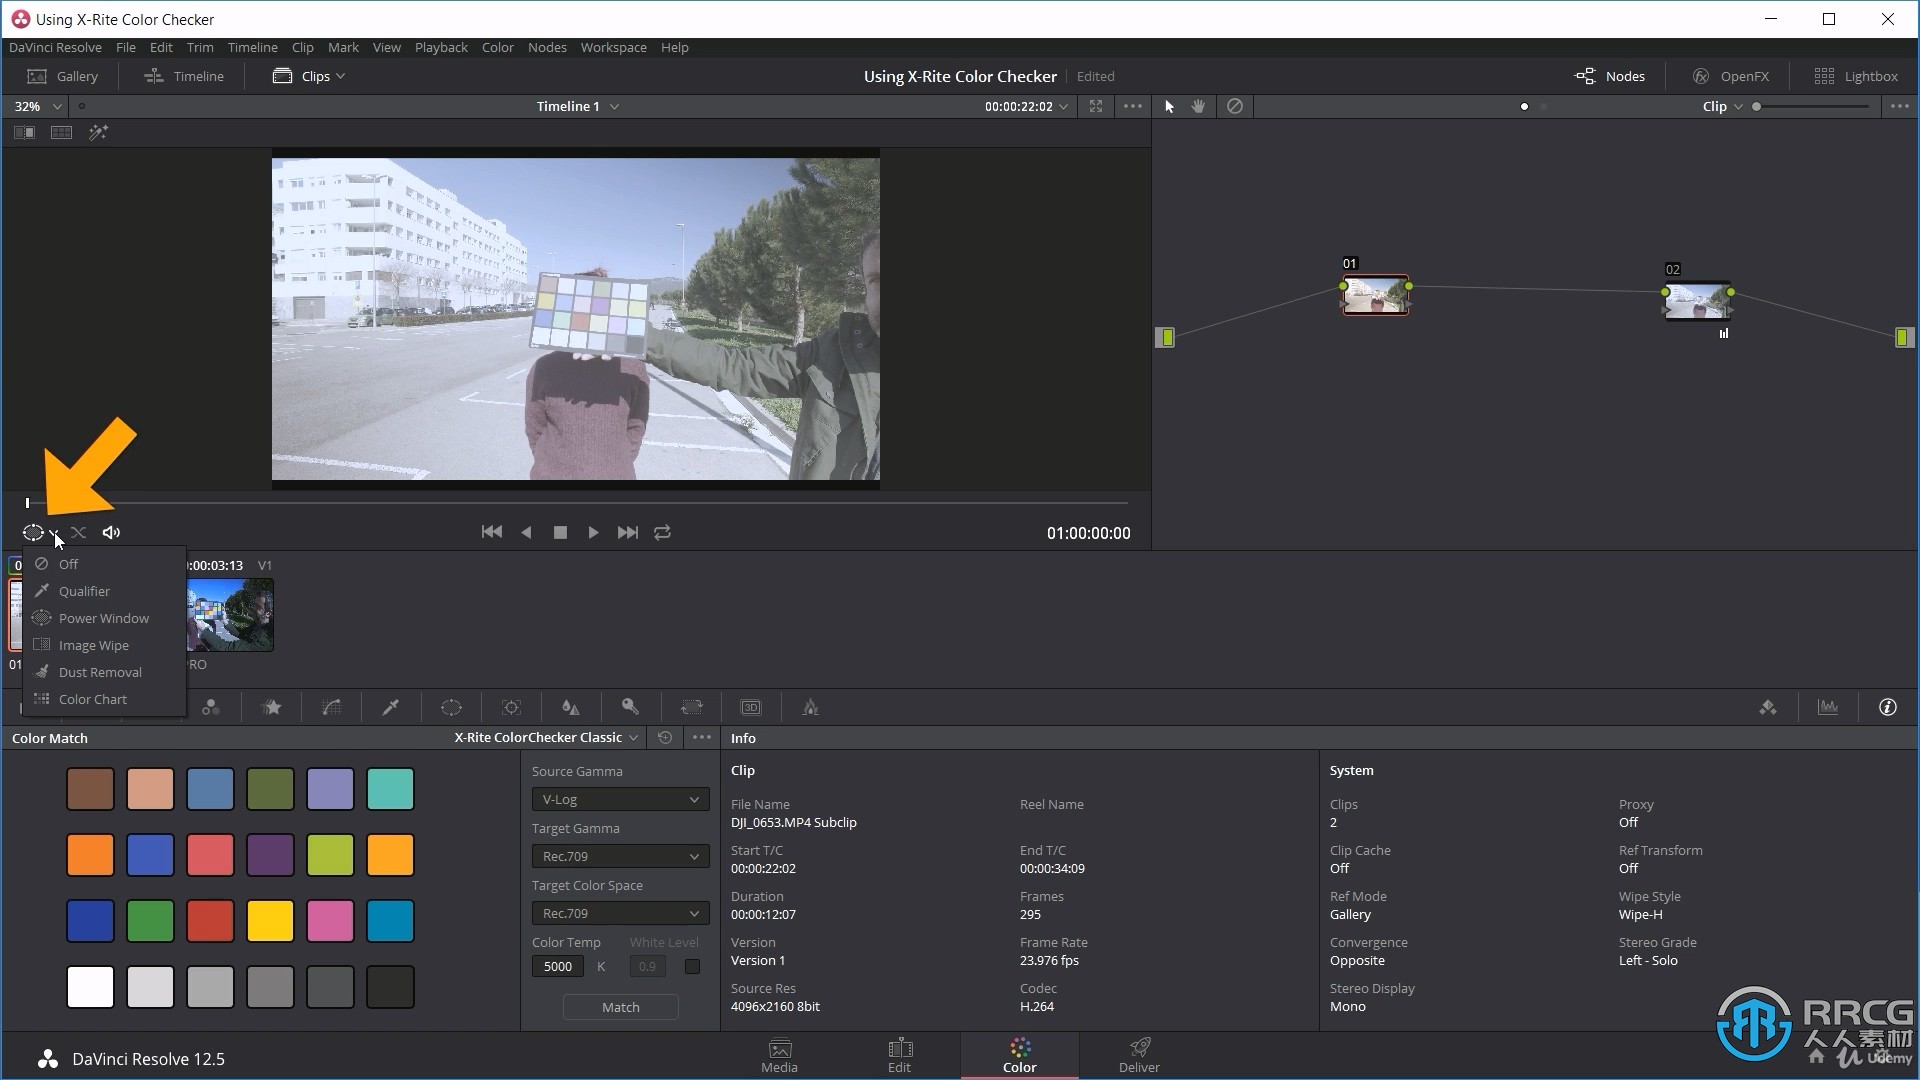1920x1080 pixels.
Task: Open node editor options three-dot menu
Action: click(x=1900, y=106)
